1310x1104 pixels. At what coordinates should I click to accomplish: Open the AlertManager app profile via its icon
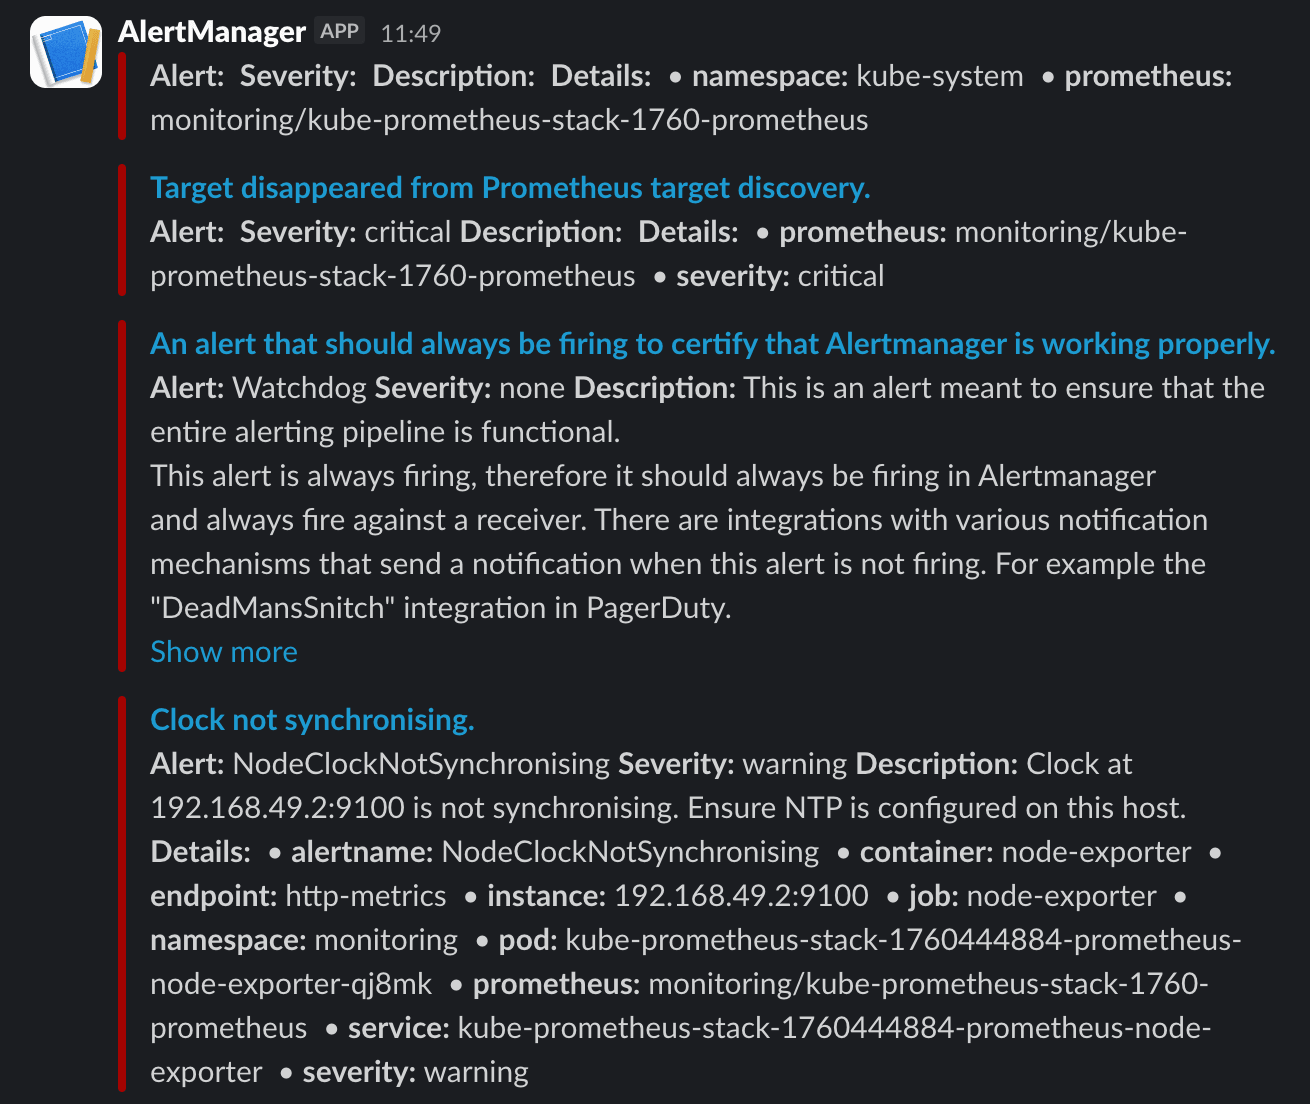click(65, 50)
